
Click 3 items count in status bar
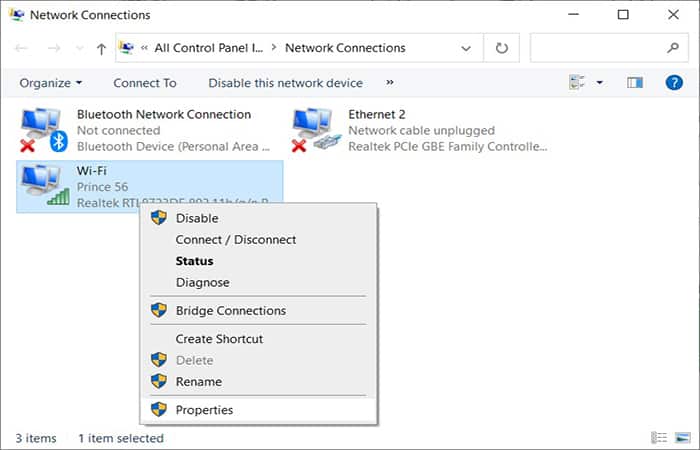36,438
